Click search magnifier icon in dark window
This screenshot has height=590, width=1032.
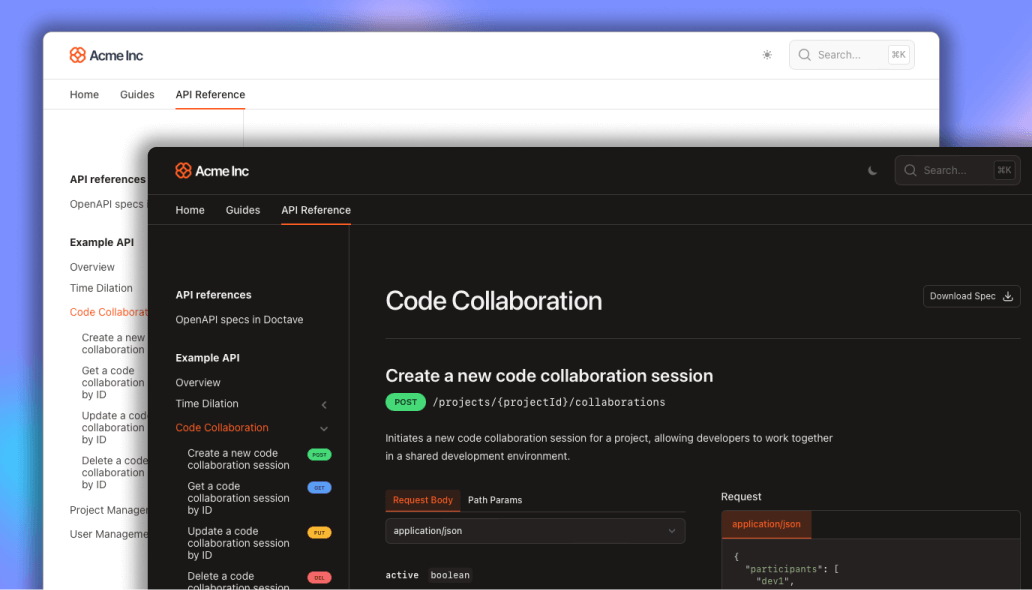click(910, 171)
